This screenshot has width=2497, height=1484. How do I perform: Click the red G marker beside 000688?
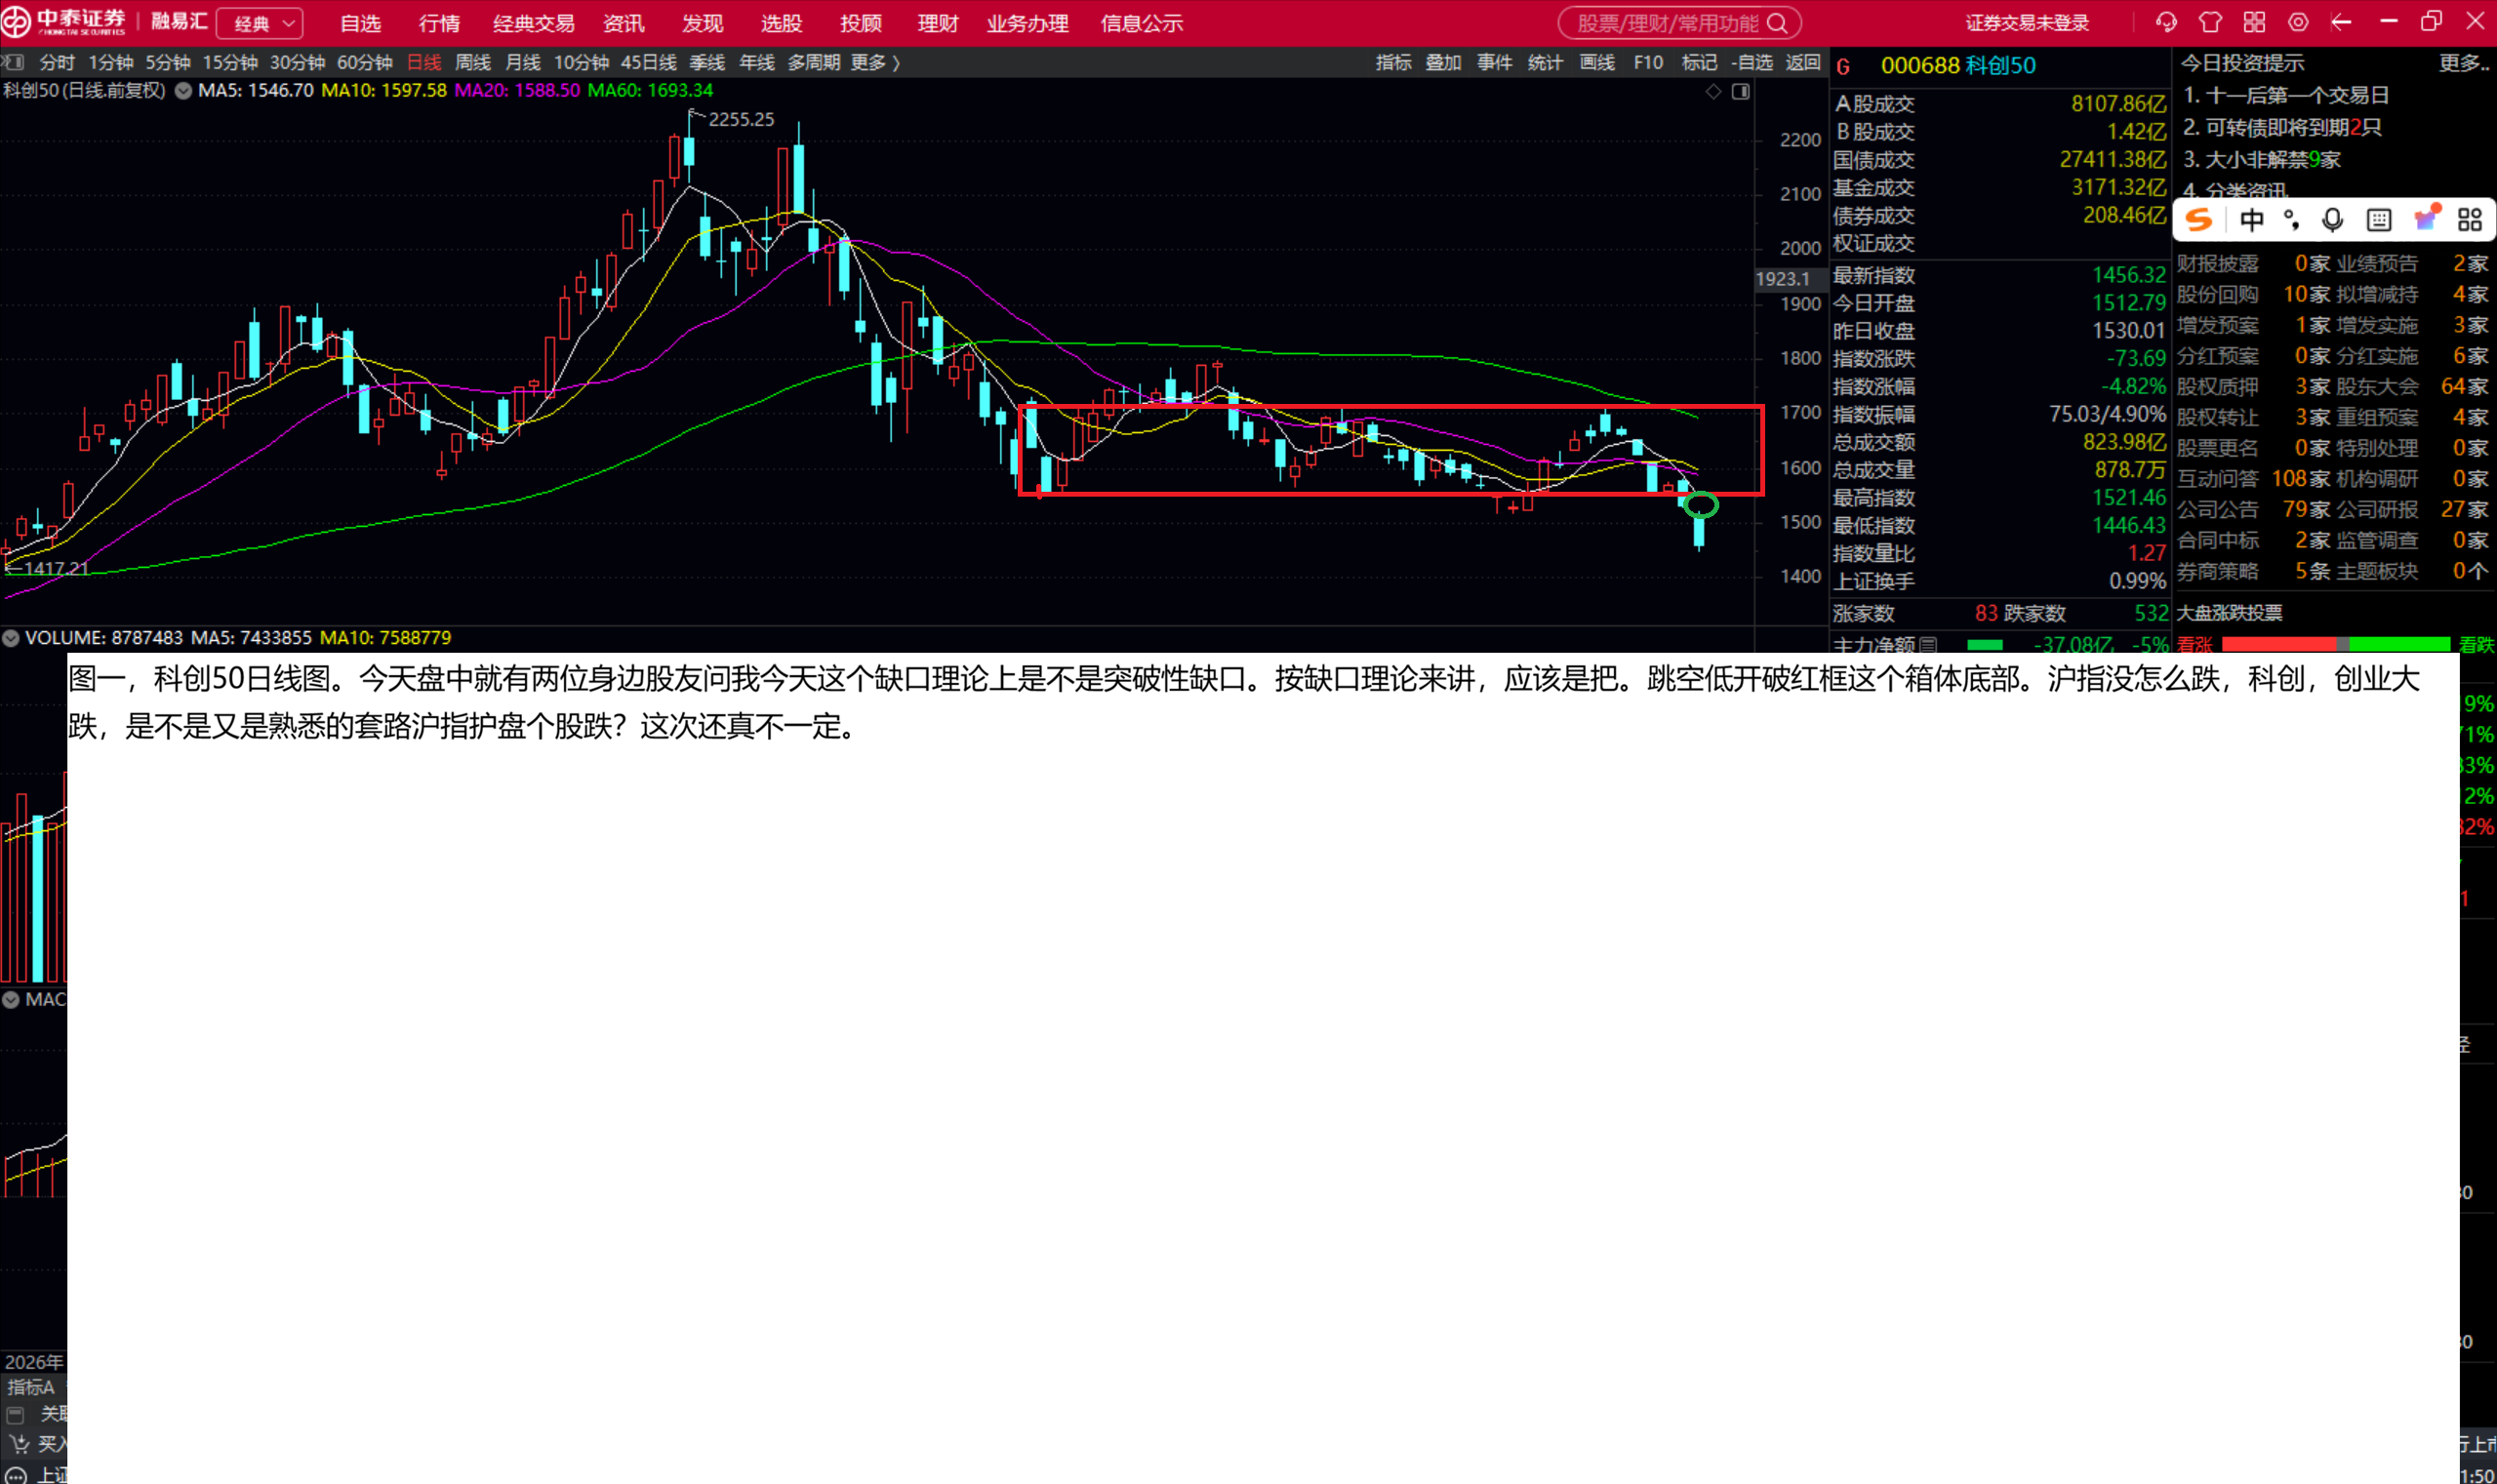1843,67
